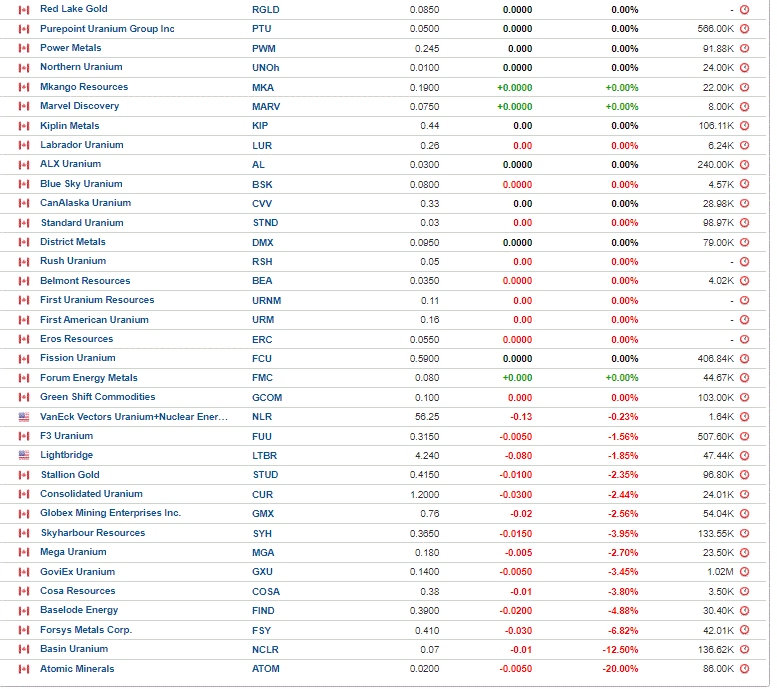
Task: Open the Stallion Gold link
Action: tap(70, 475)
